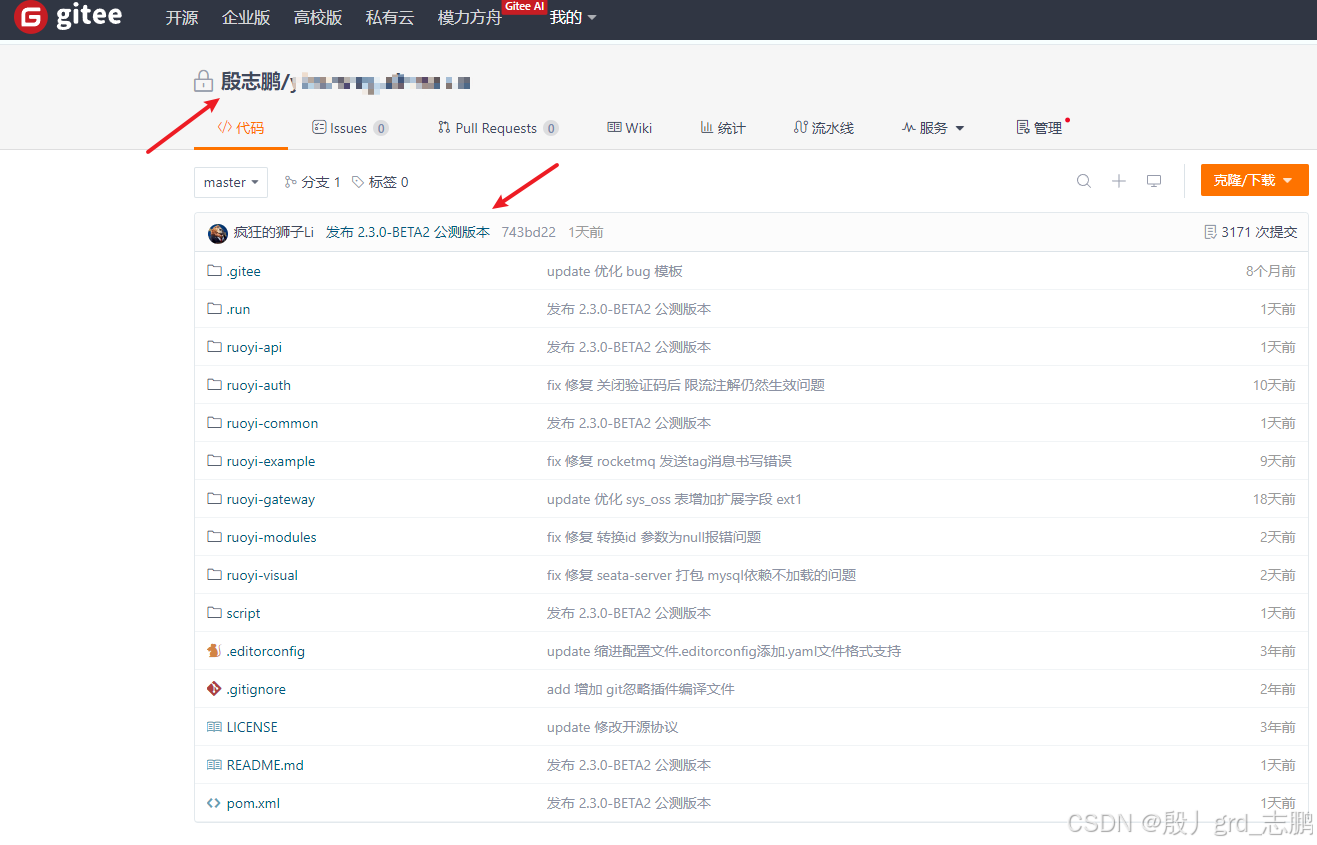Click the search magnifier icon

coord(1084,181)
